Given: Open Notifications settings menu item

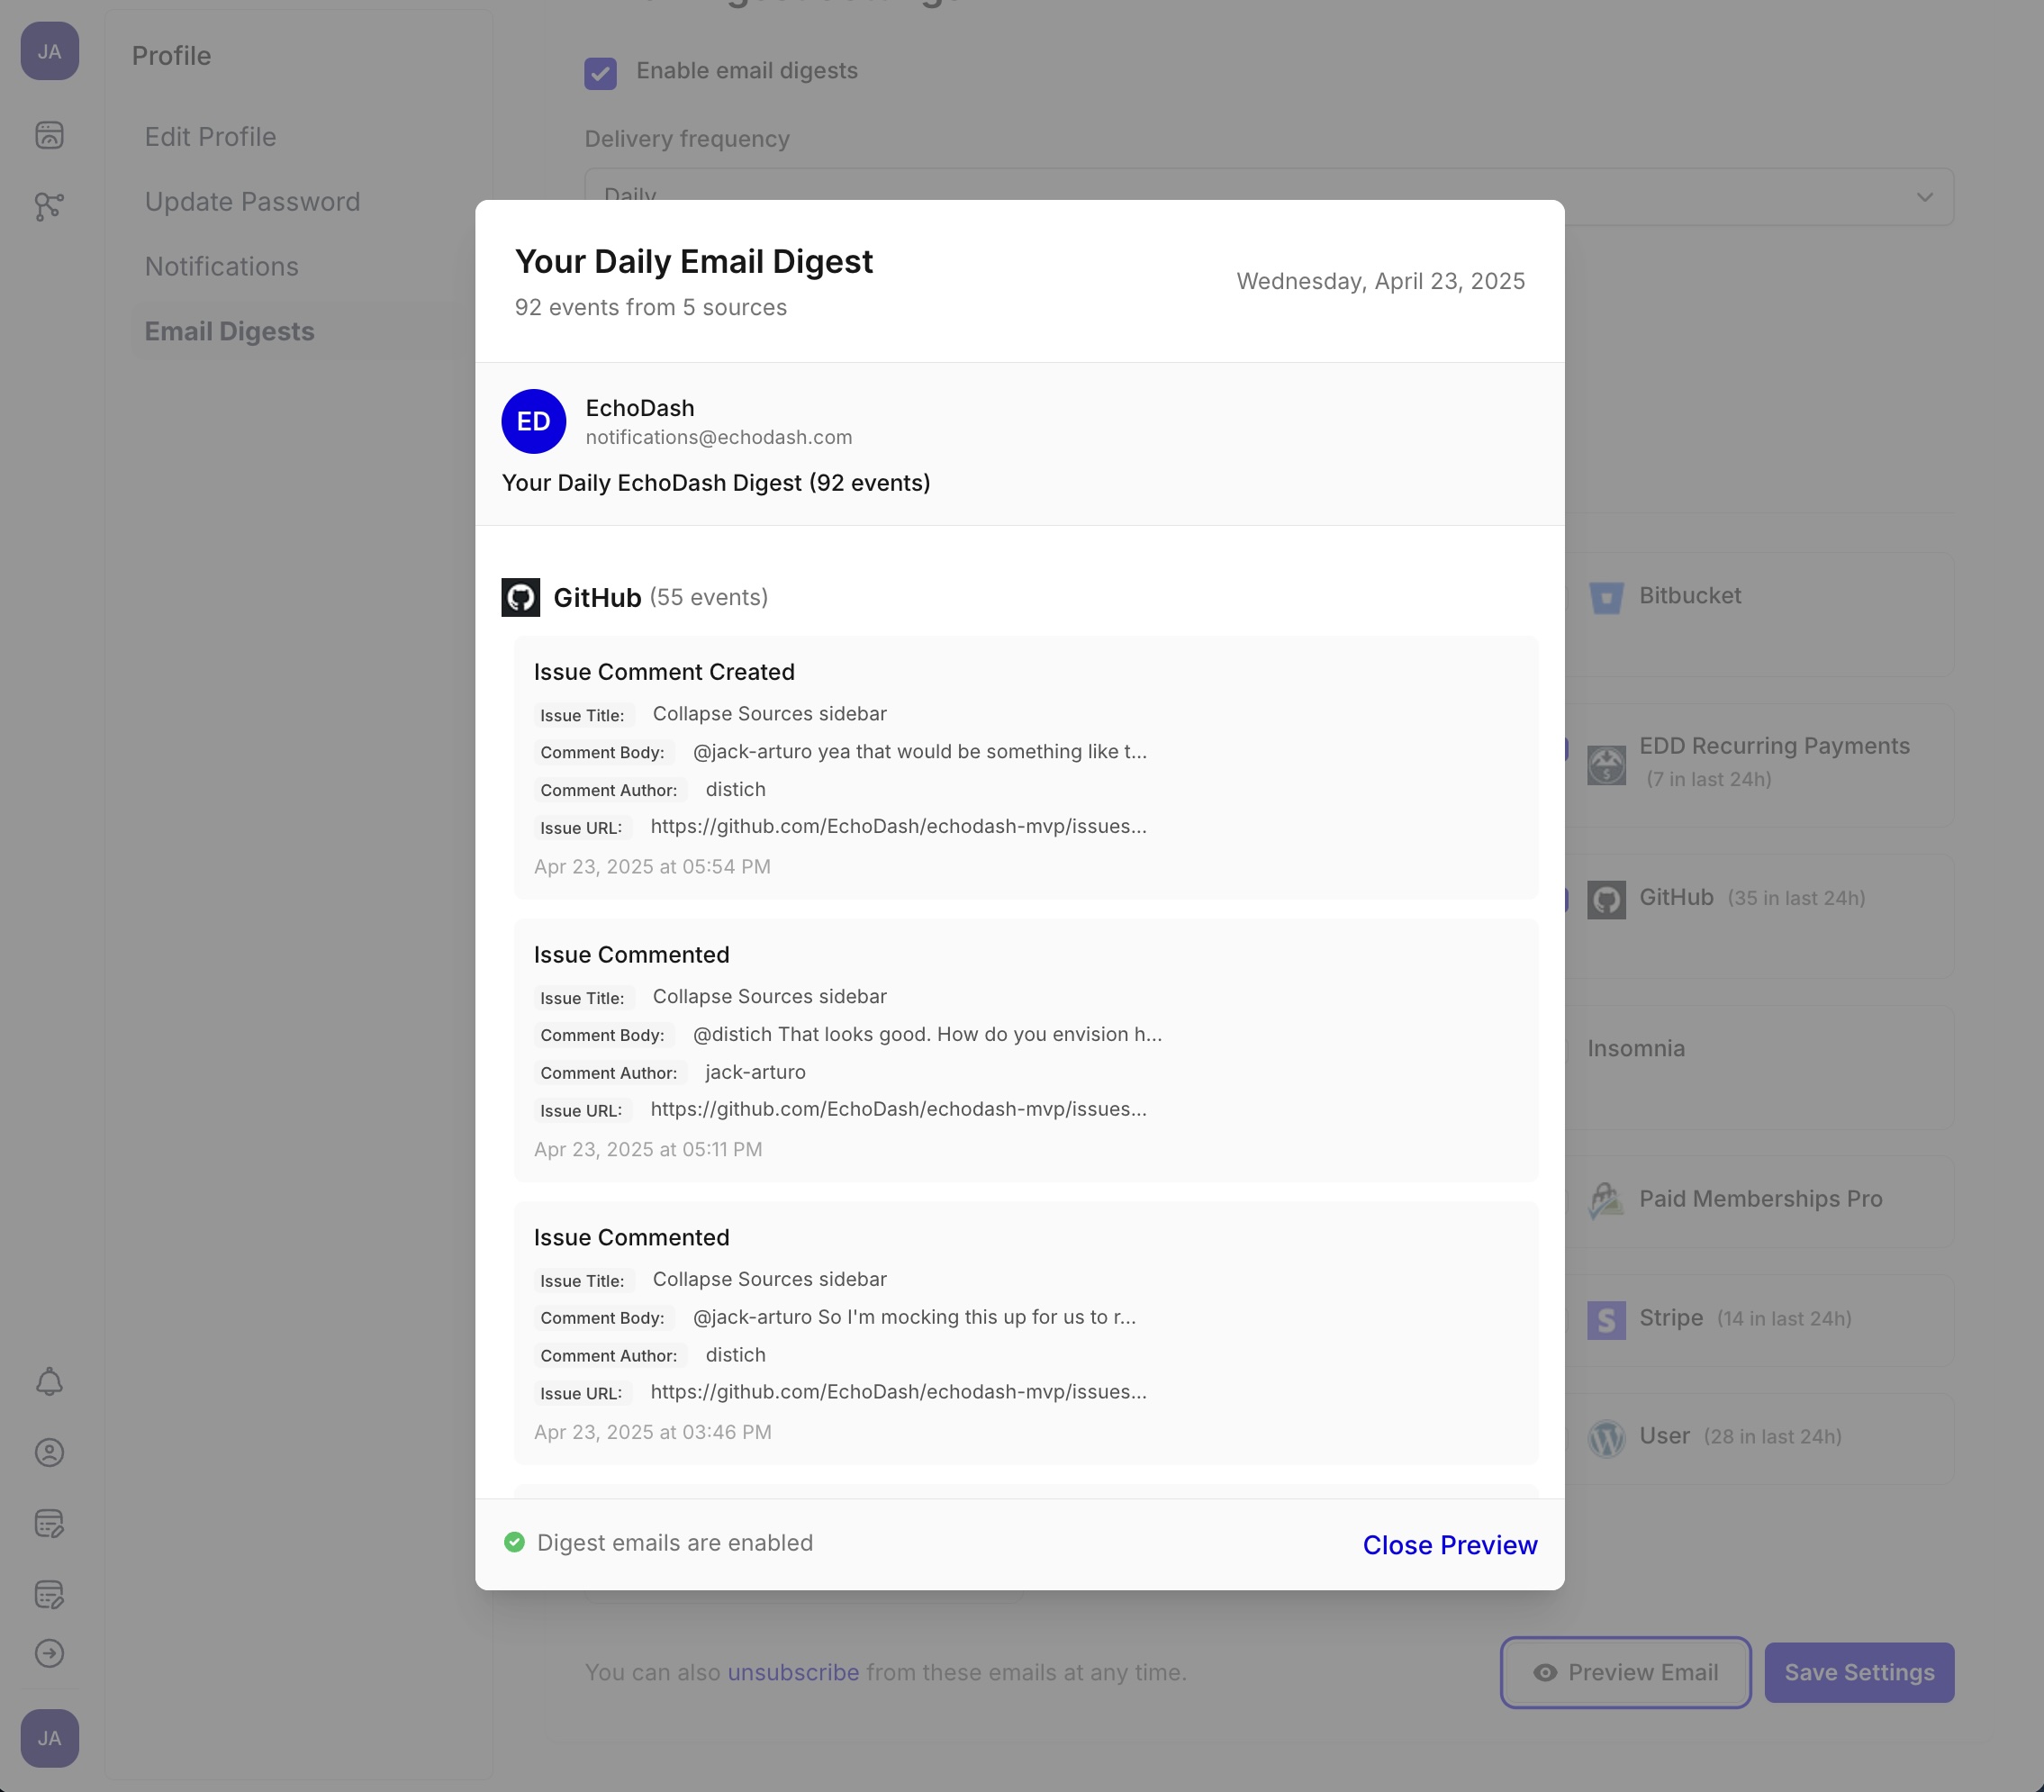Looking at the screenshot, I should 221,267.
